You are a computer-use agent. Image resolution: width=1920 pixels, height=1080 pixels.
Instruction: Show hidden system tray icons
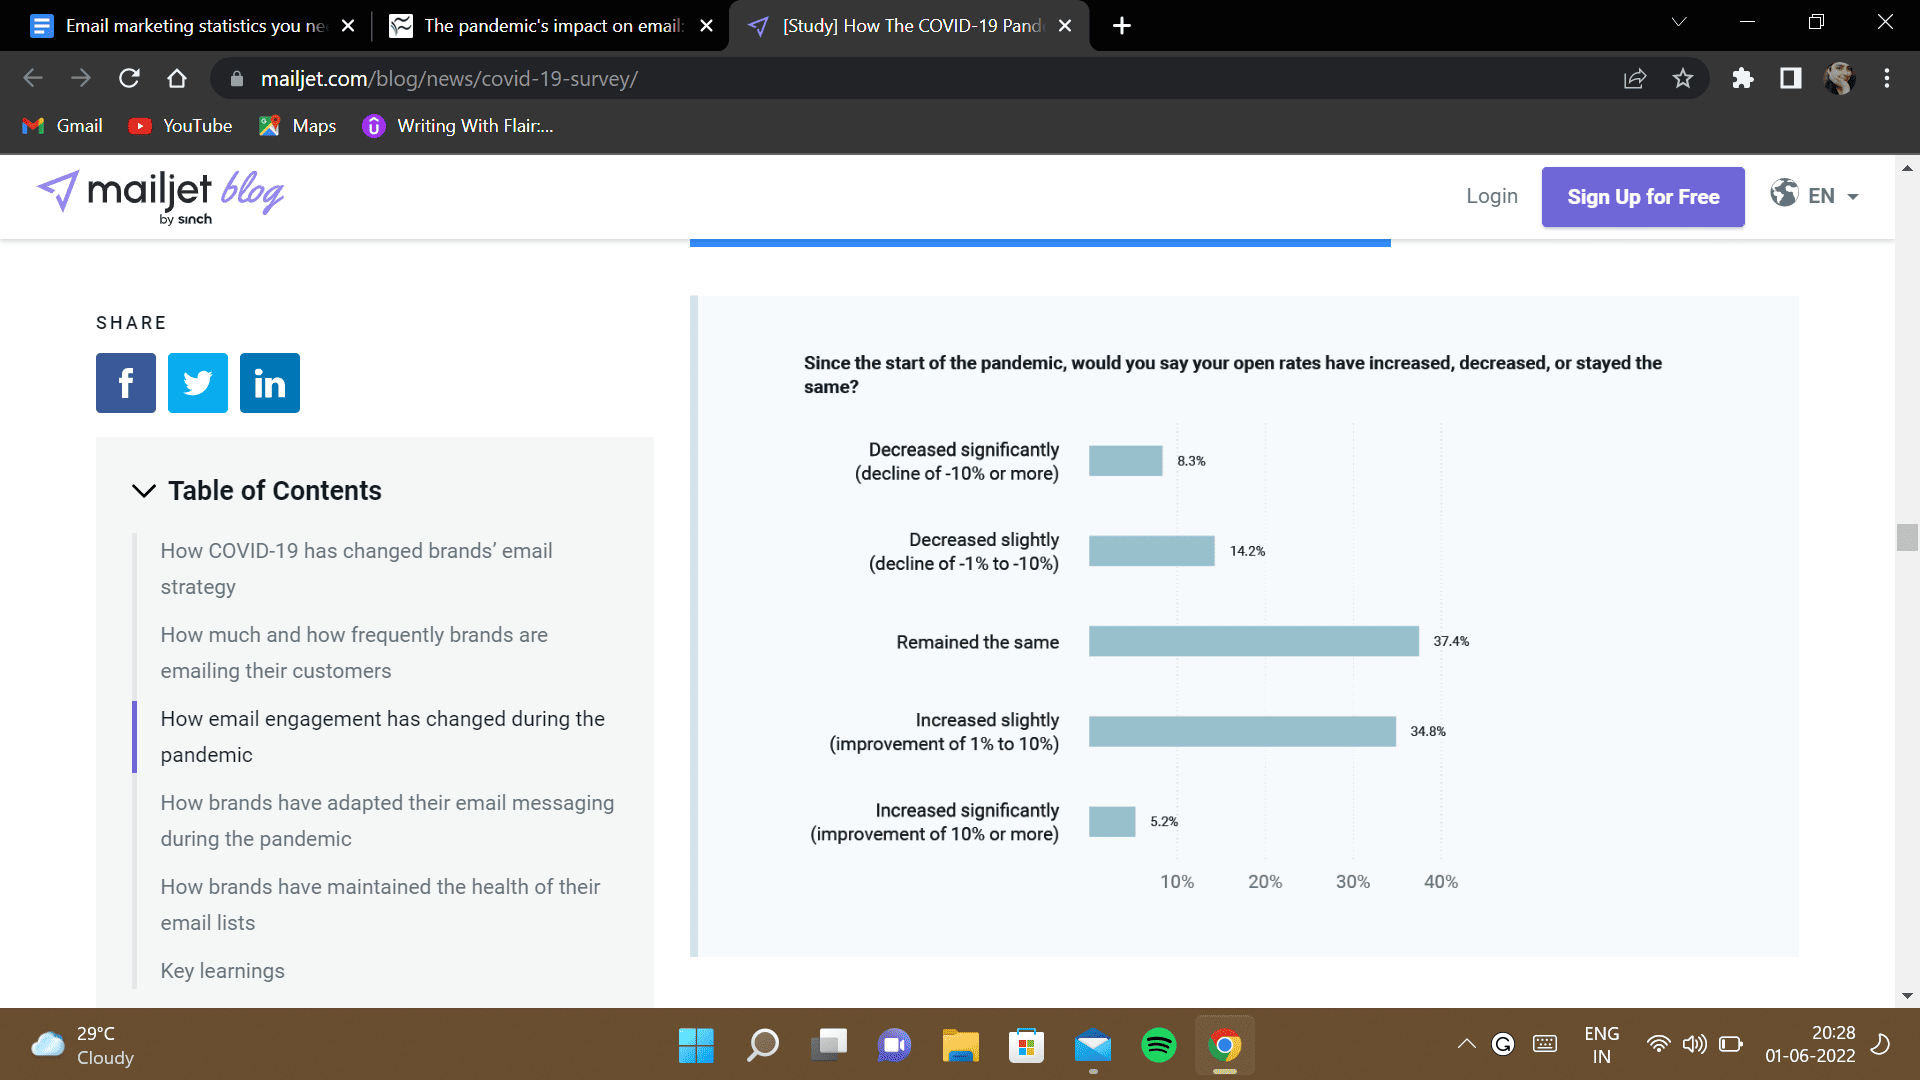point(1466,1044)
